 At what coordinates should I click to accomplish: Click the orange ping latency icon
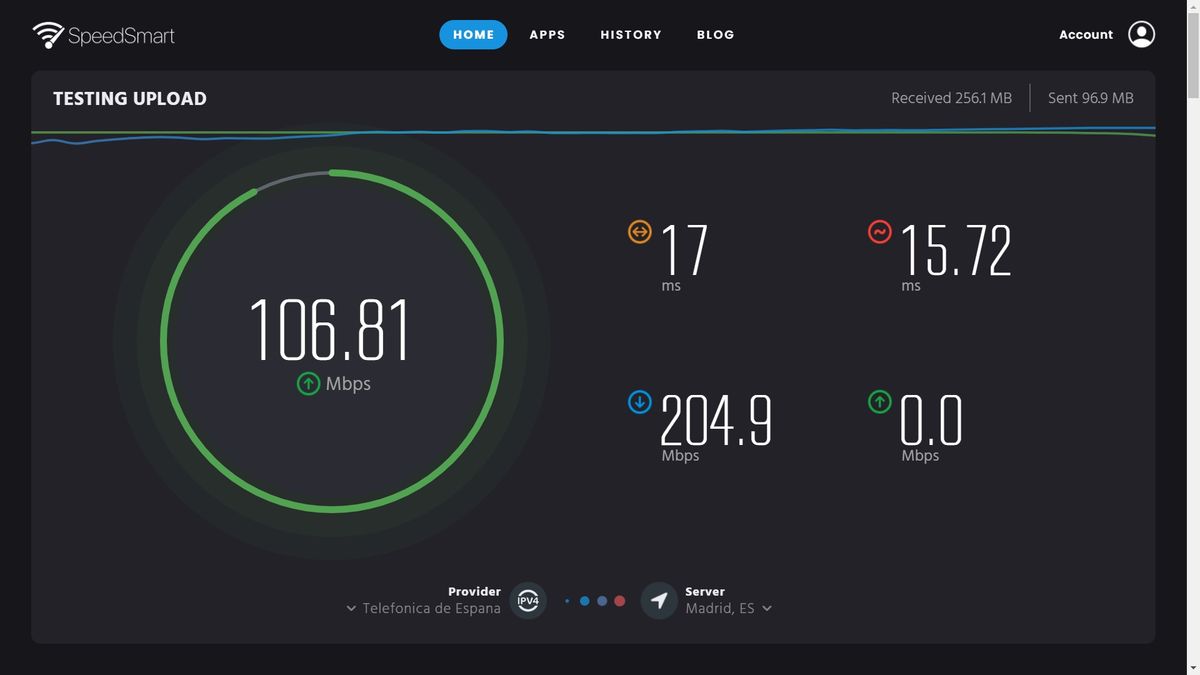[x=638, y=231]
